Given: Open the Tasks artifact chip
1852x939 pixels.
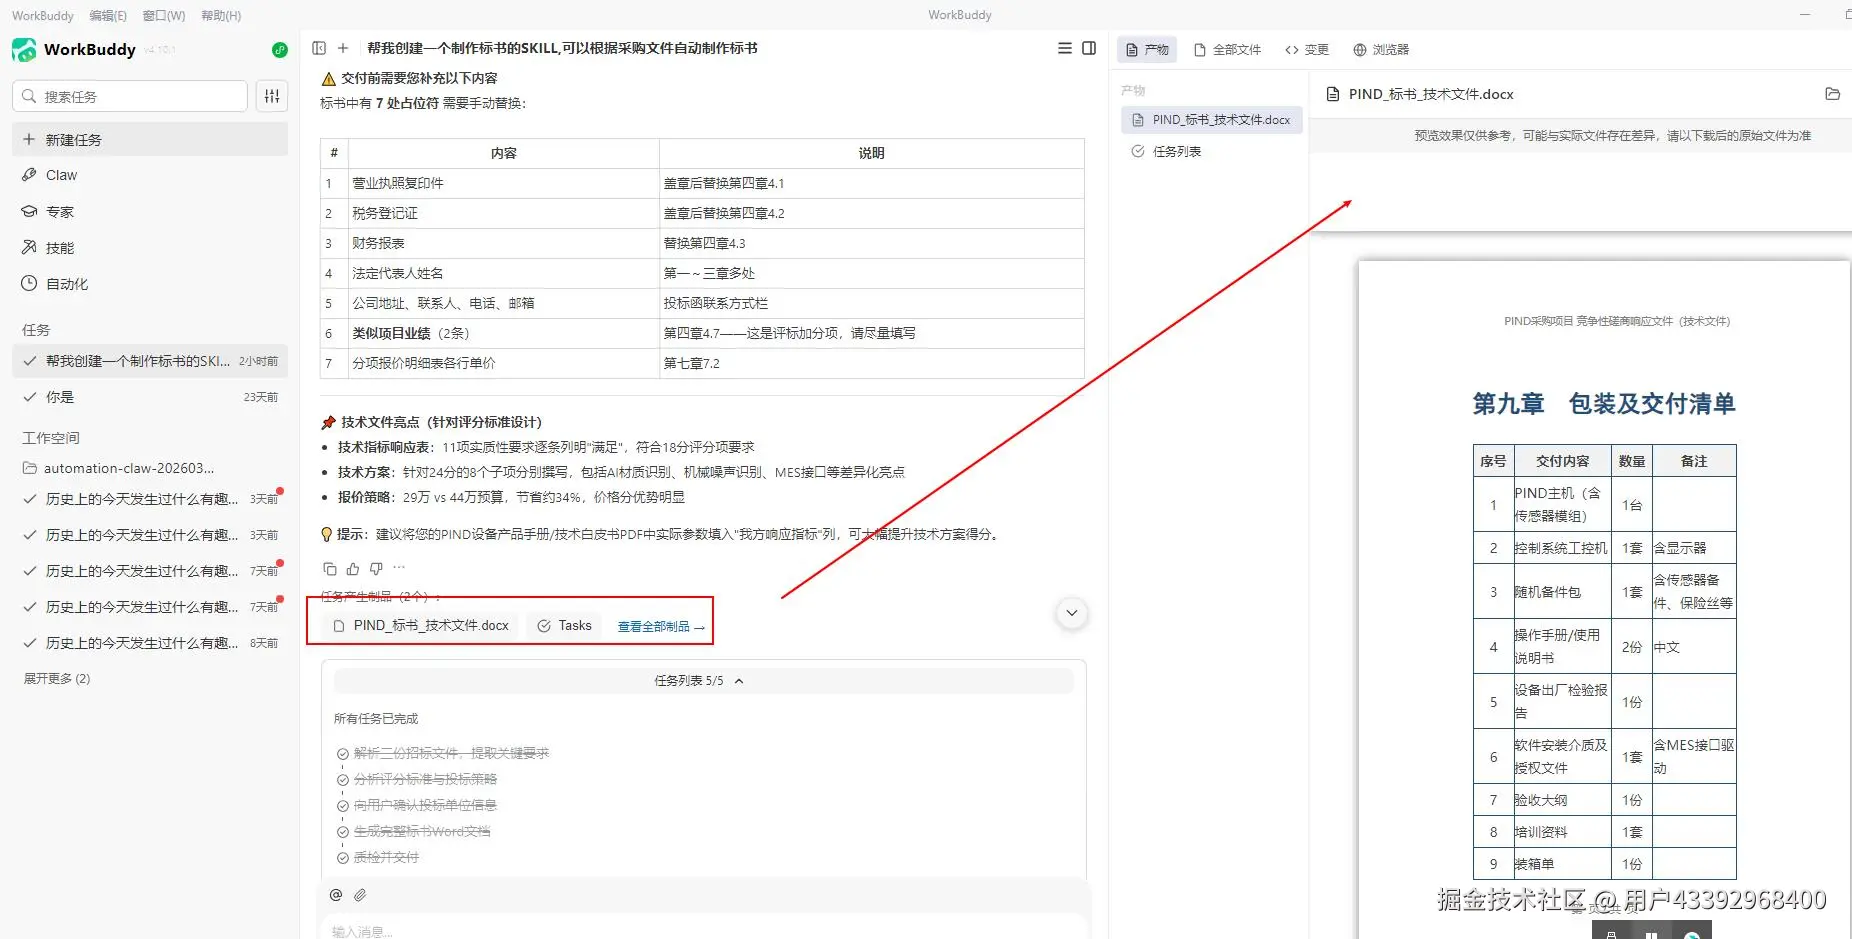Looking at the screenshot, I should coord(564,626).
